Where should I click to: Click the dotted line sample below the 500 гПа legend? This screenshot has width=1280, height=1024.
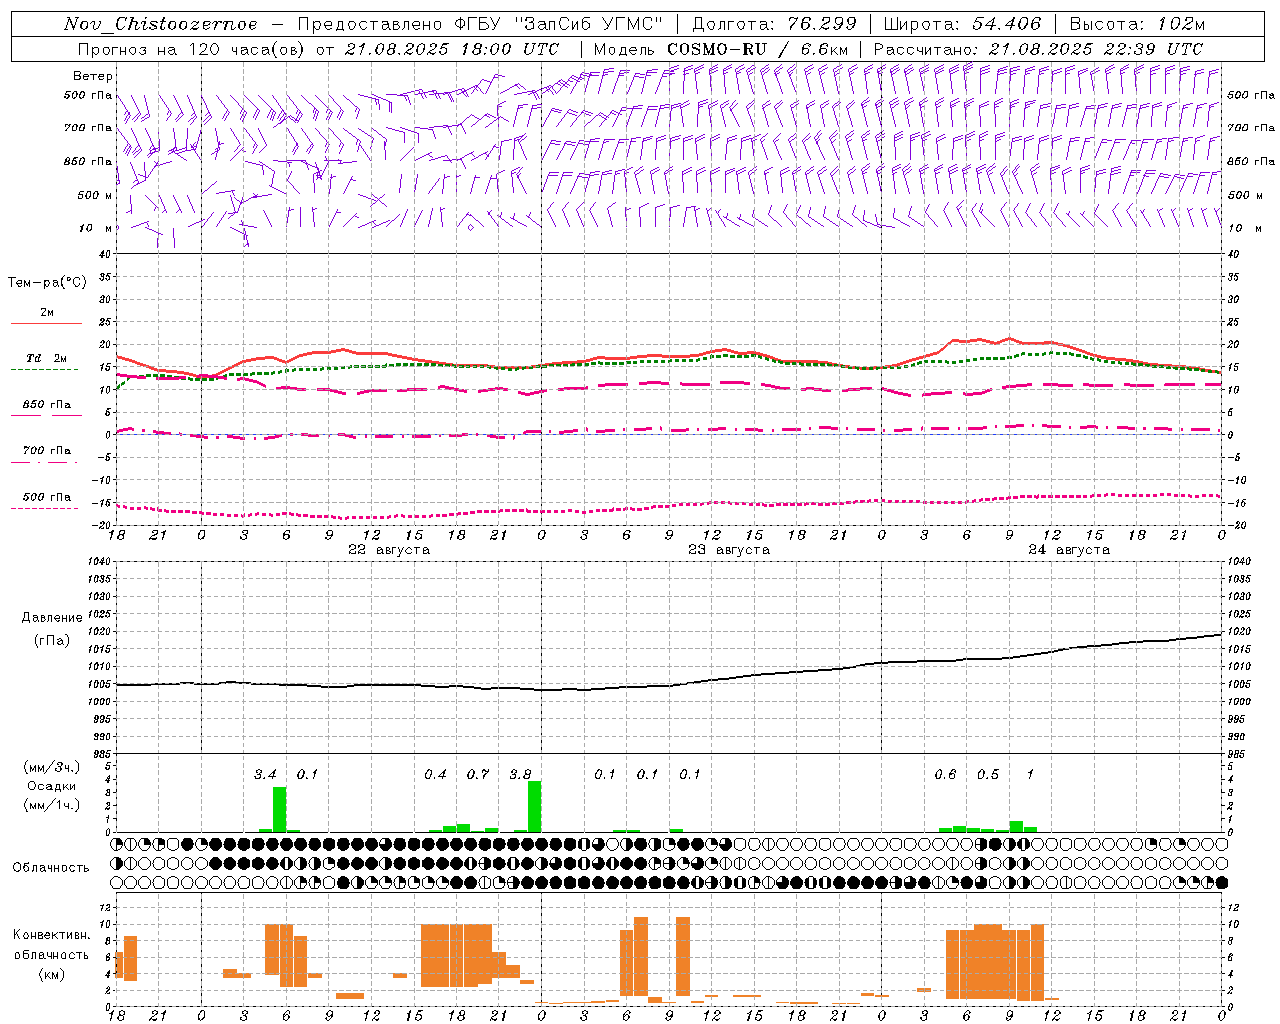pyautogui.click(x=46, y=509)
